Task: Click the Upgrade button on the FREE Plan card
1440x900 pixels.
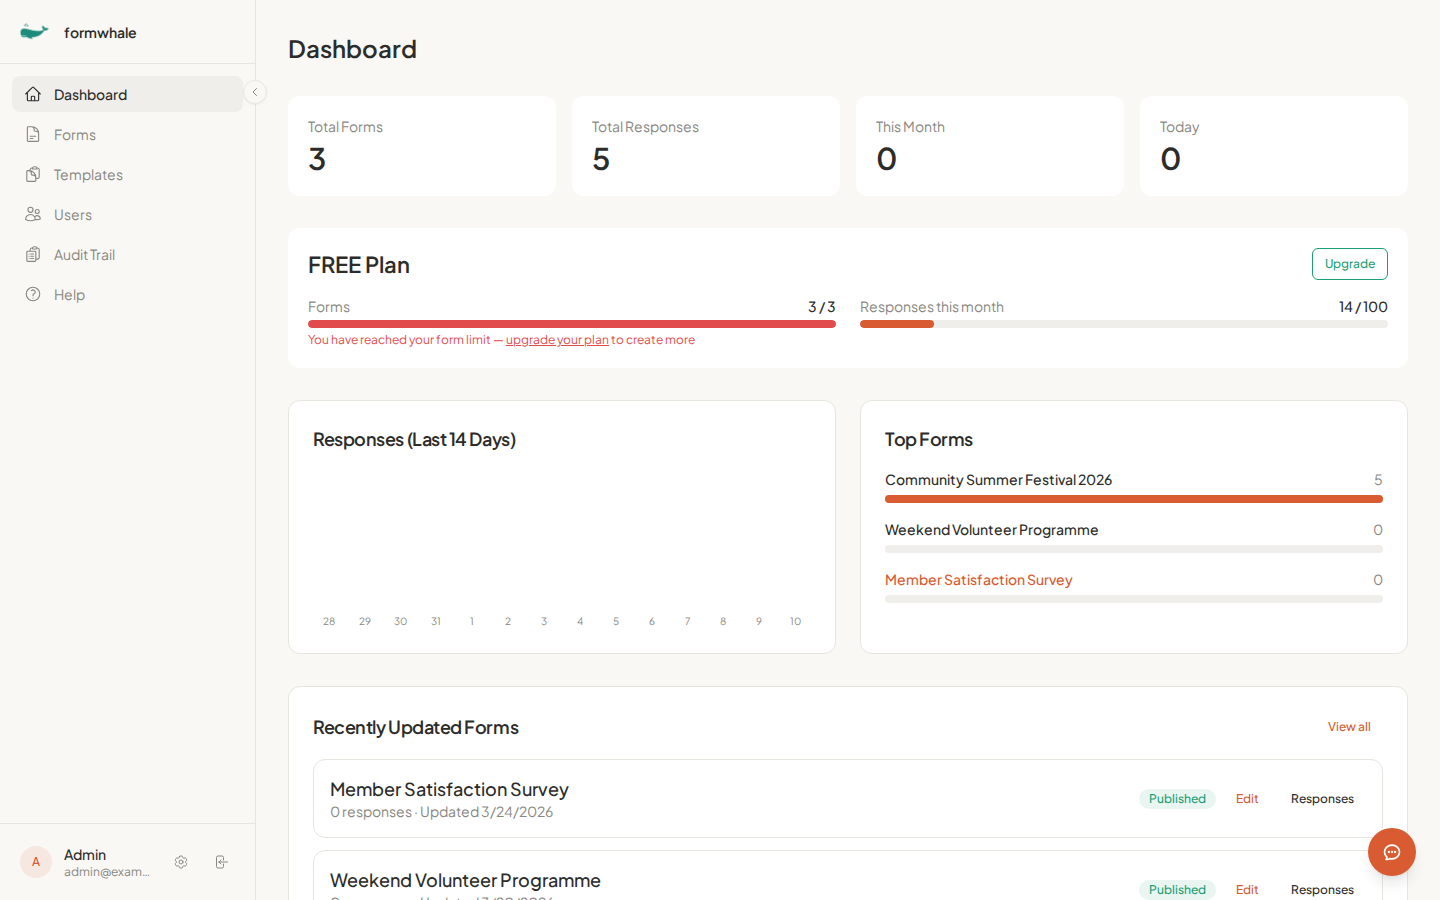Action: (1349, 263)
